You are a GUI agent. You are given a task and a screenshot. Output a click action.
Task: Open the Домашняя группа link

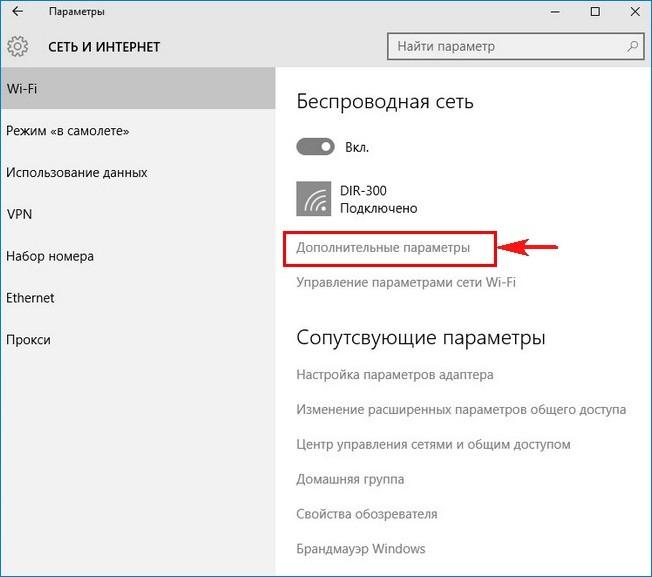350,479
